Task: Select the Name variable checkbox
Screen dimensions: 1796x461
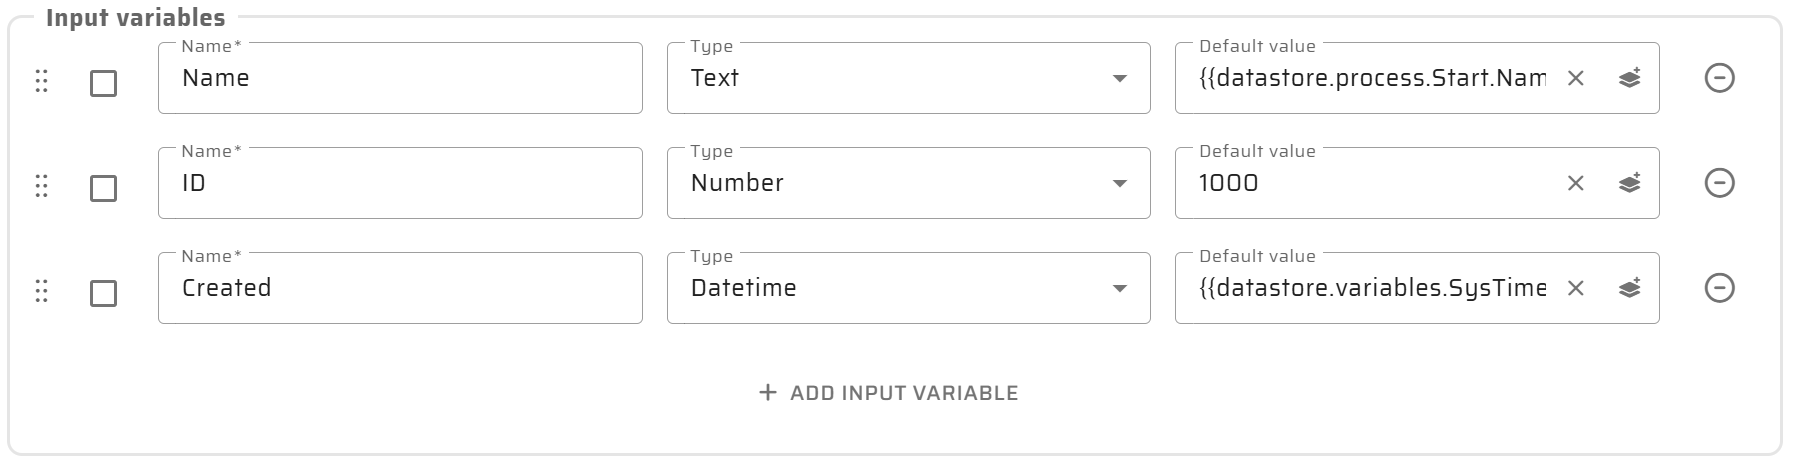Action: pos(103,83)
